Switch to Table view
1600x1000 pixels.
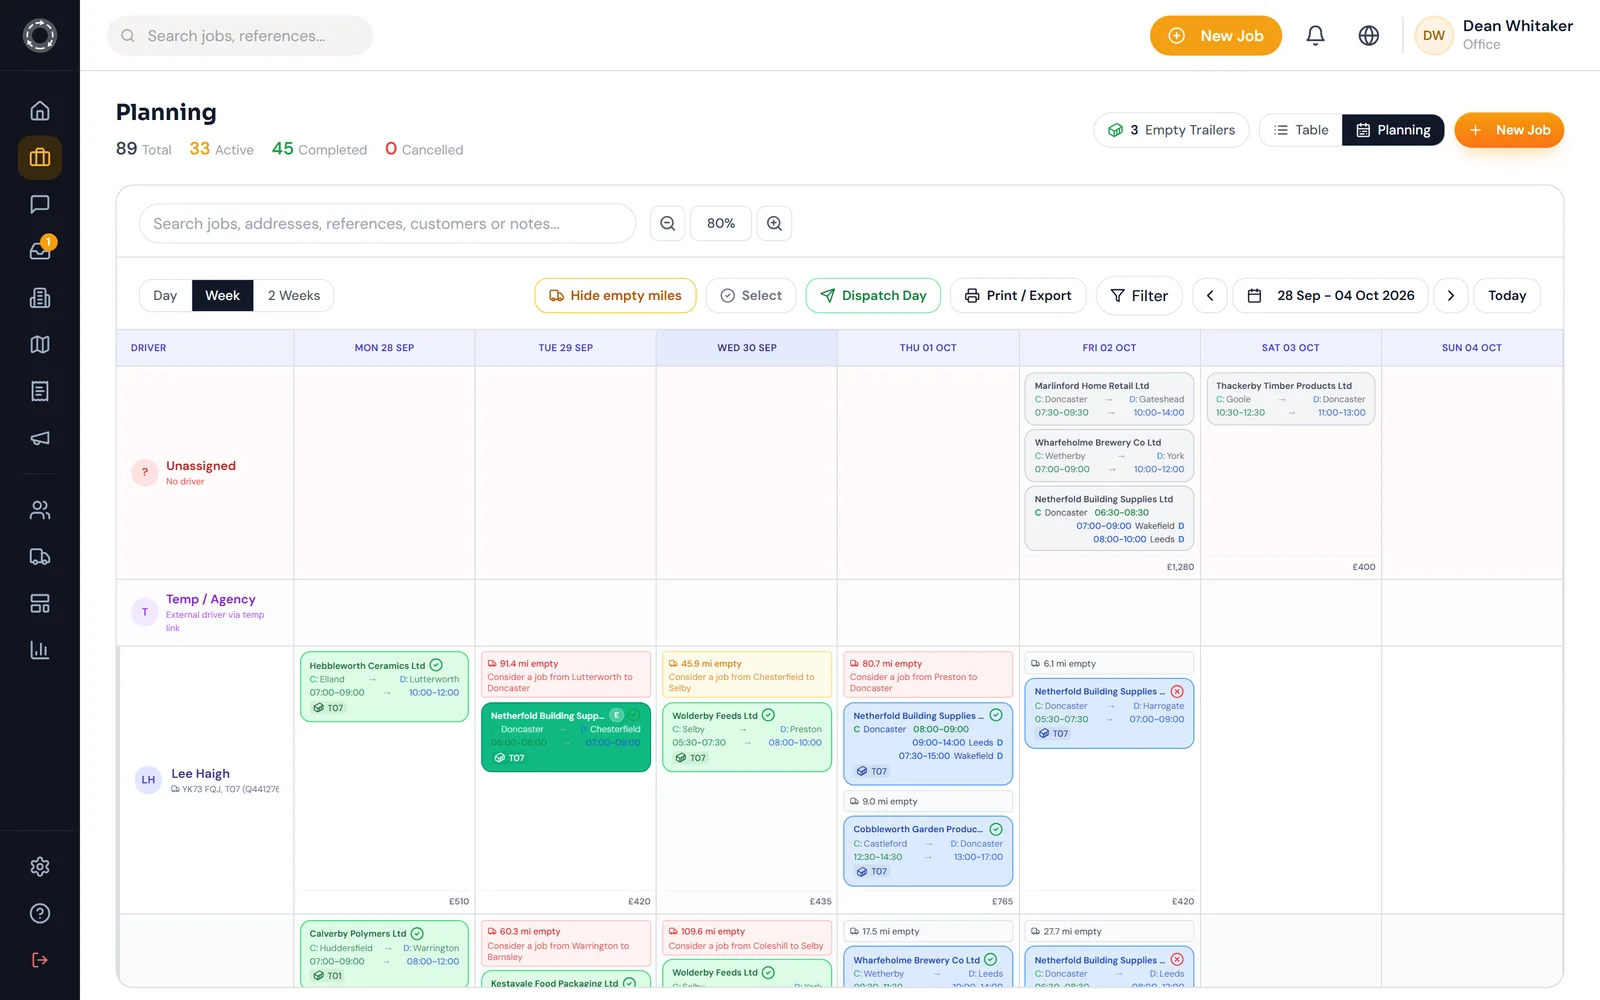point(1301,130)
